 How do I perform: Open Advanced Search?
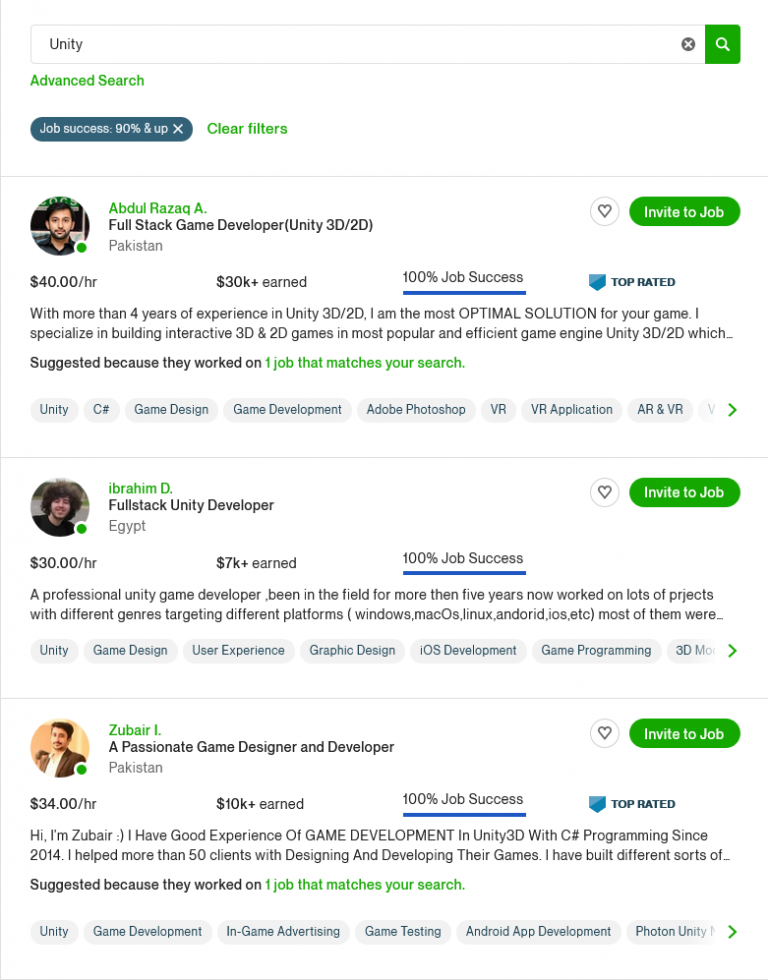coord(87,80)
